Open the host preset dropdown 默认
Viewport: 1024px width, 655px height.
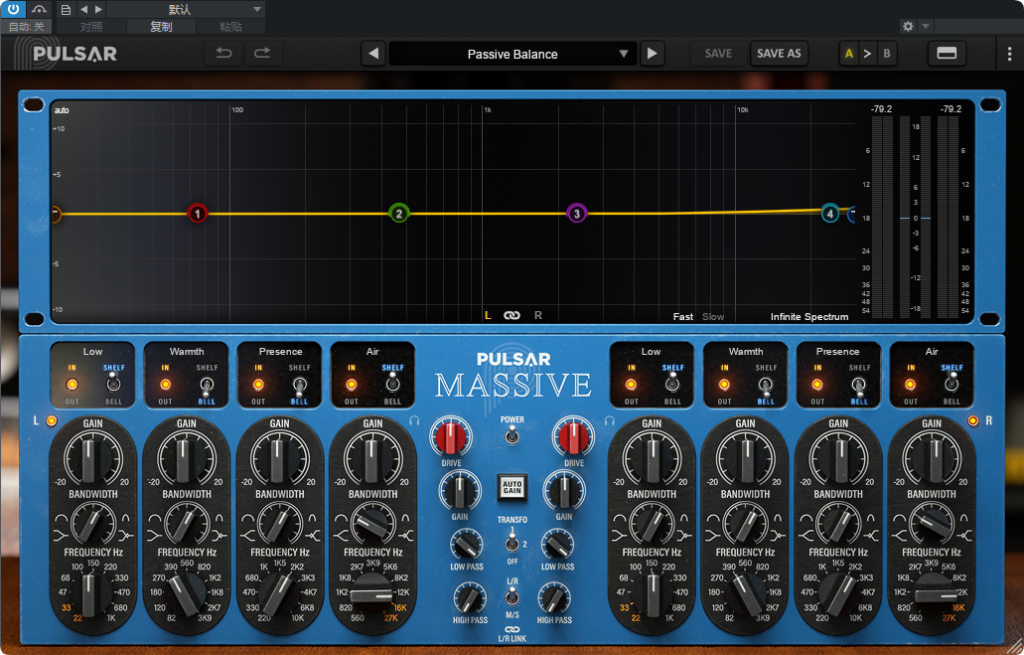click(185, 9)
